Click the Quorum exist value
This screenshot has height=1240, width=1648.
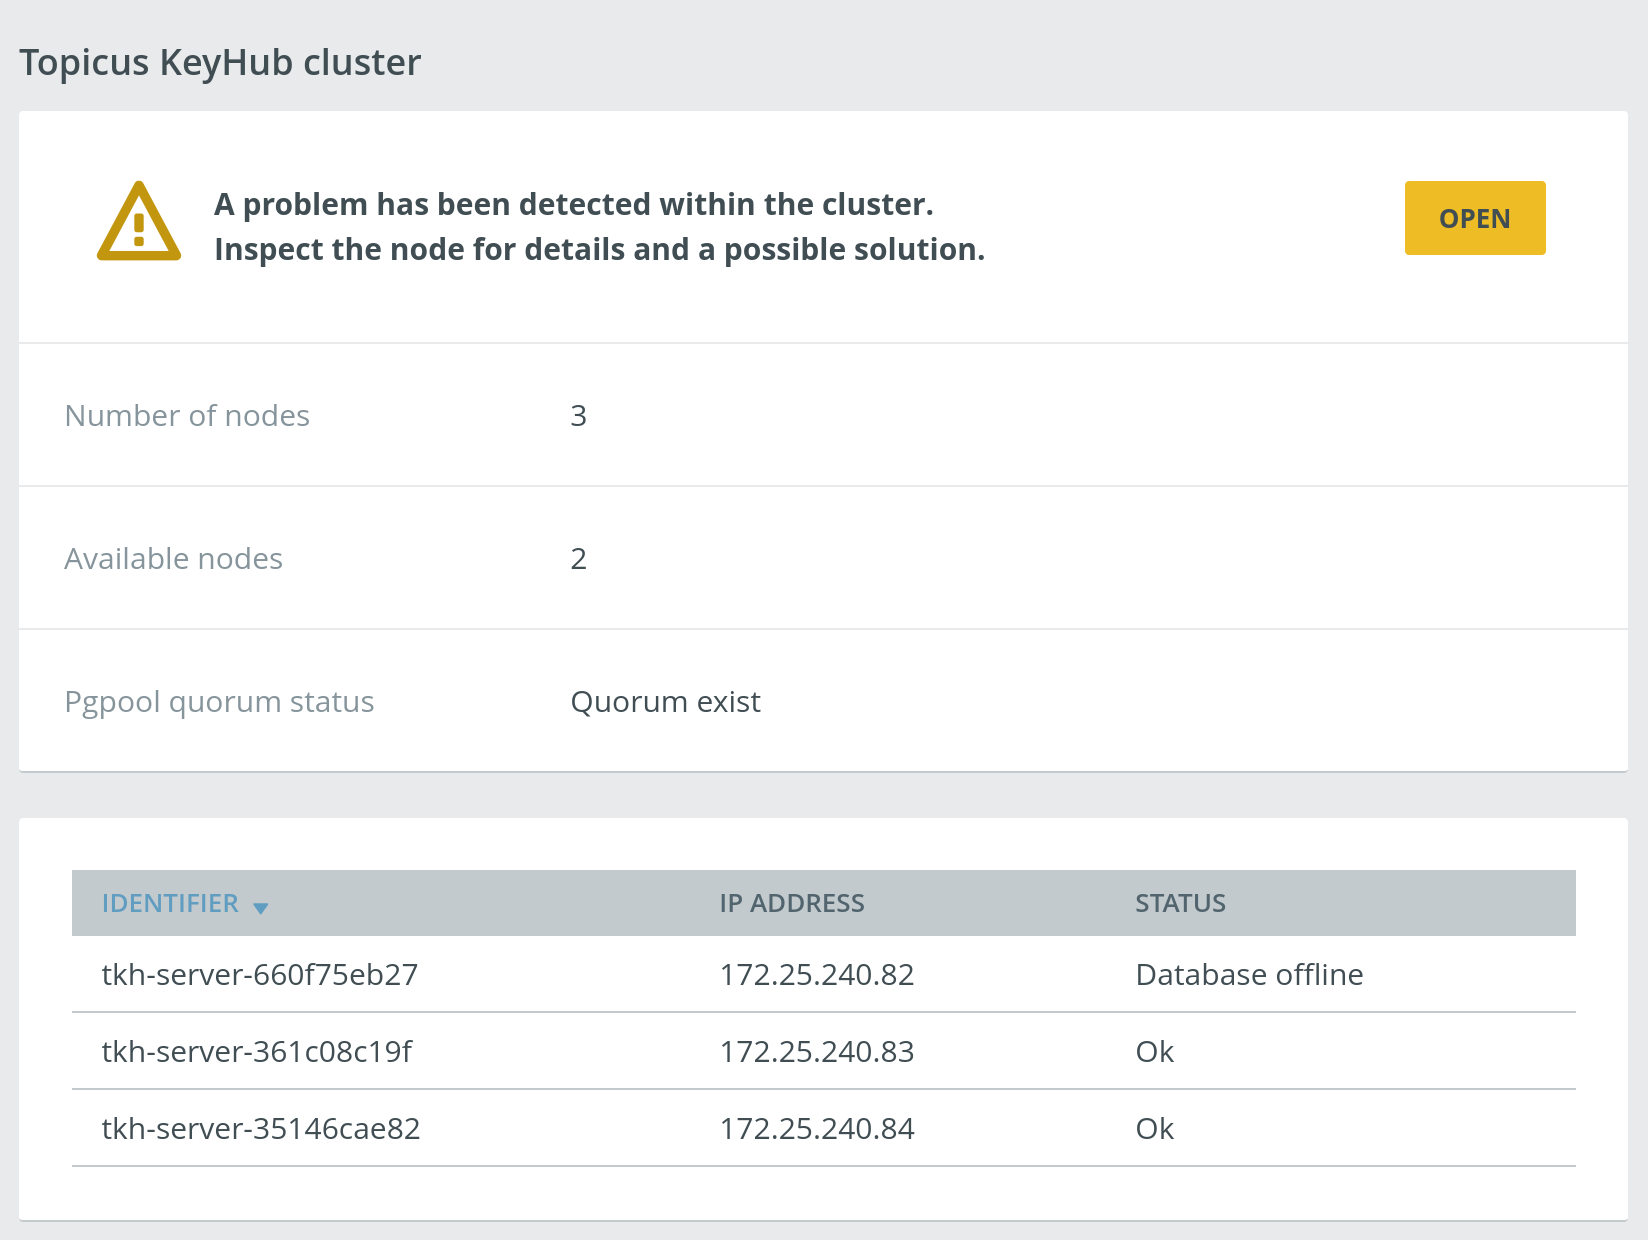[x=665, y=701]
